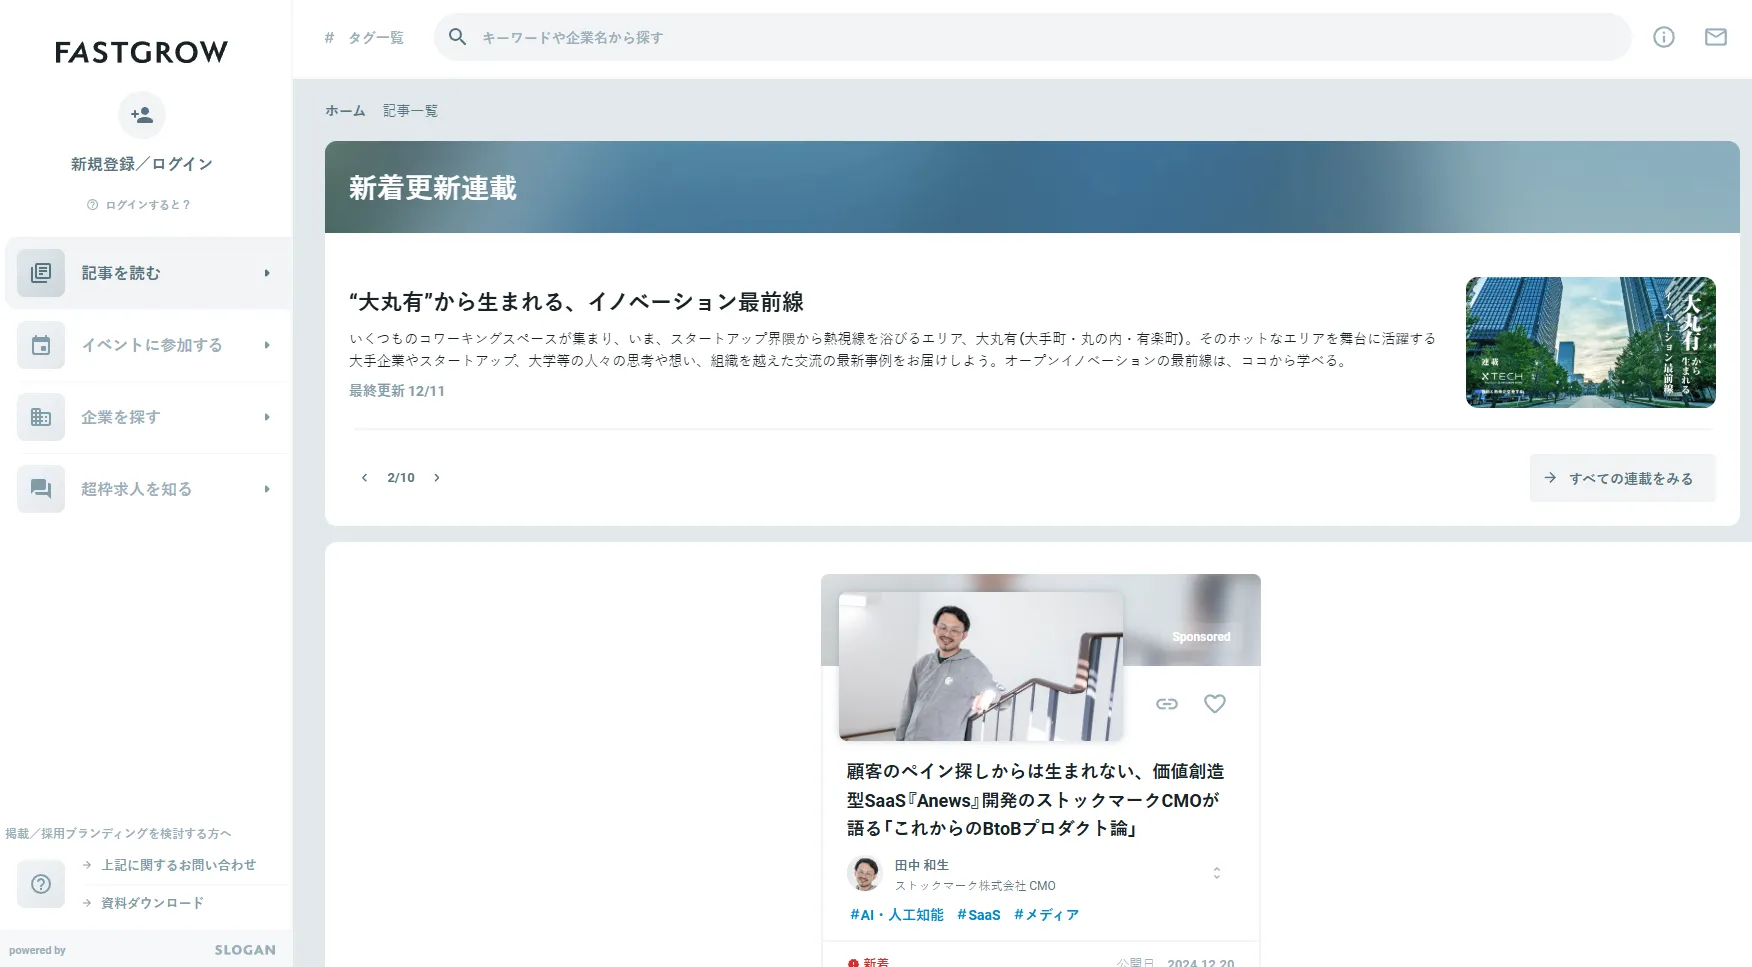Click the add-user registration icon
1752x967 pixels.
pos(142,115)
